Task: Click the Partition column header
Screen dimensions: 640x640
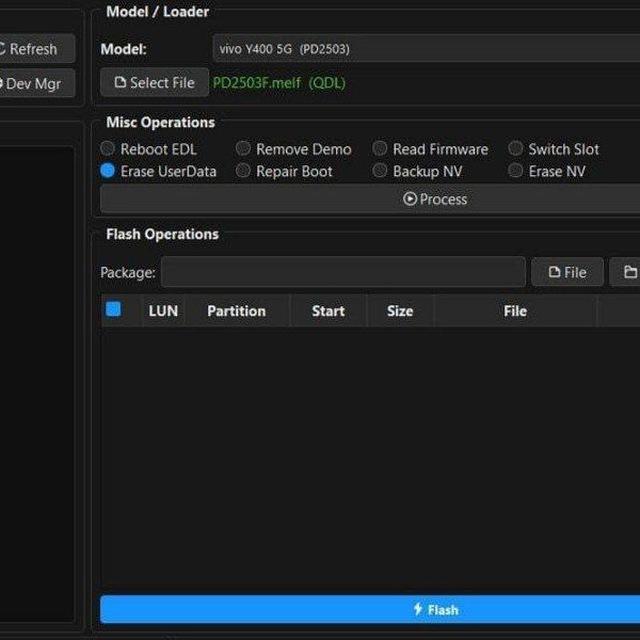Action: 237,311
